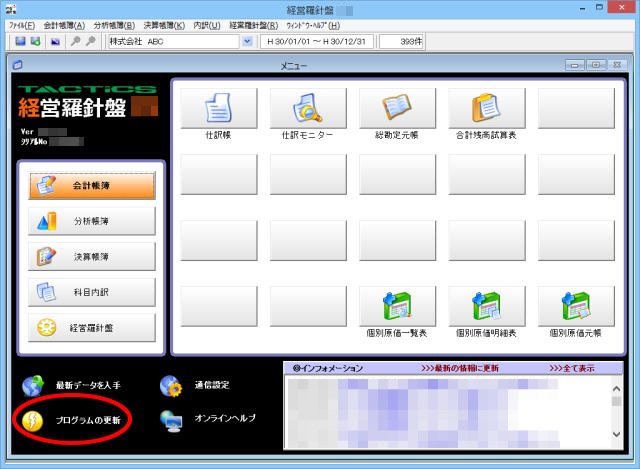Click information panel scroll down arrow

click(x=617, y=434)
